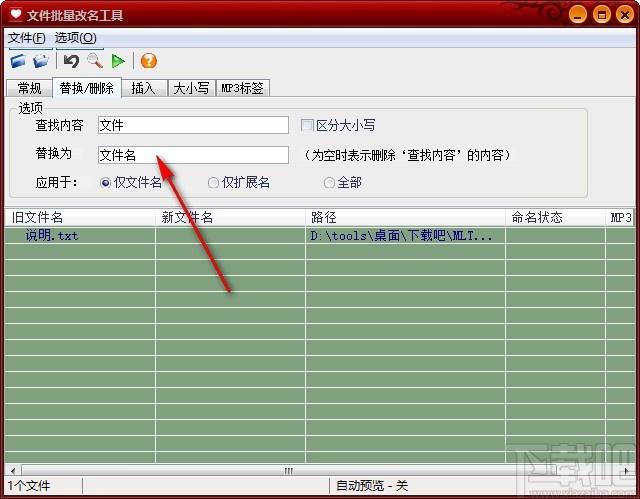Click the undo arrow toolbar icon
The image size is (640, 499).
point(71,61)
